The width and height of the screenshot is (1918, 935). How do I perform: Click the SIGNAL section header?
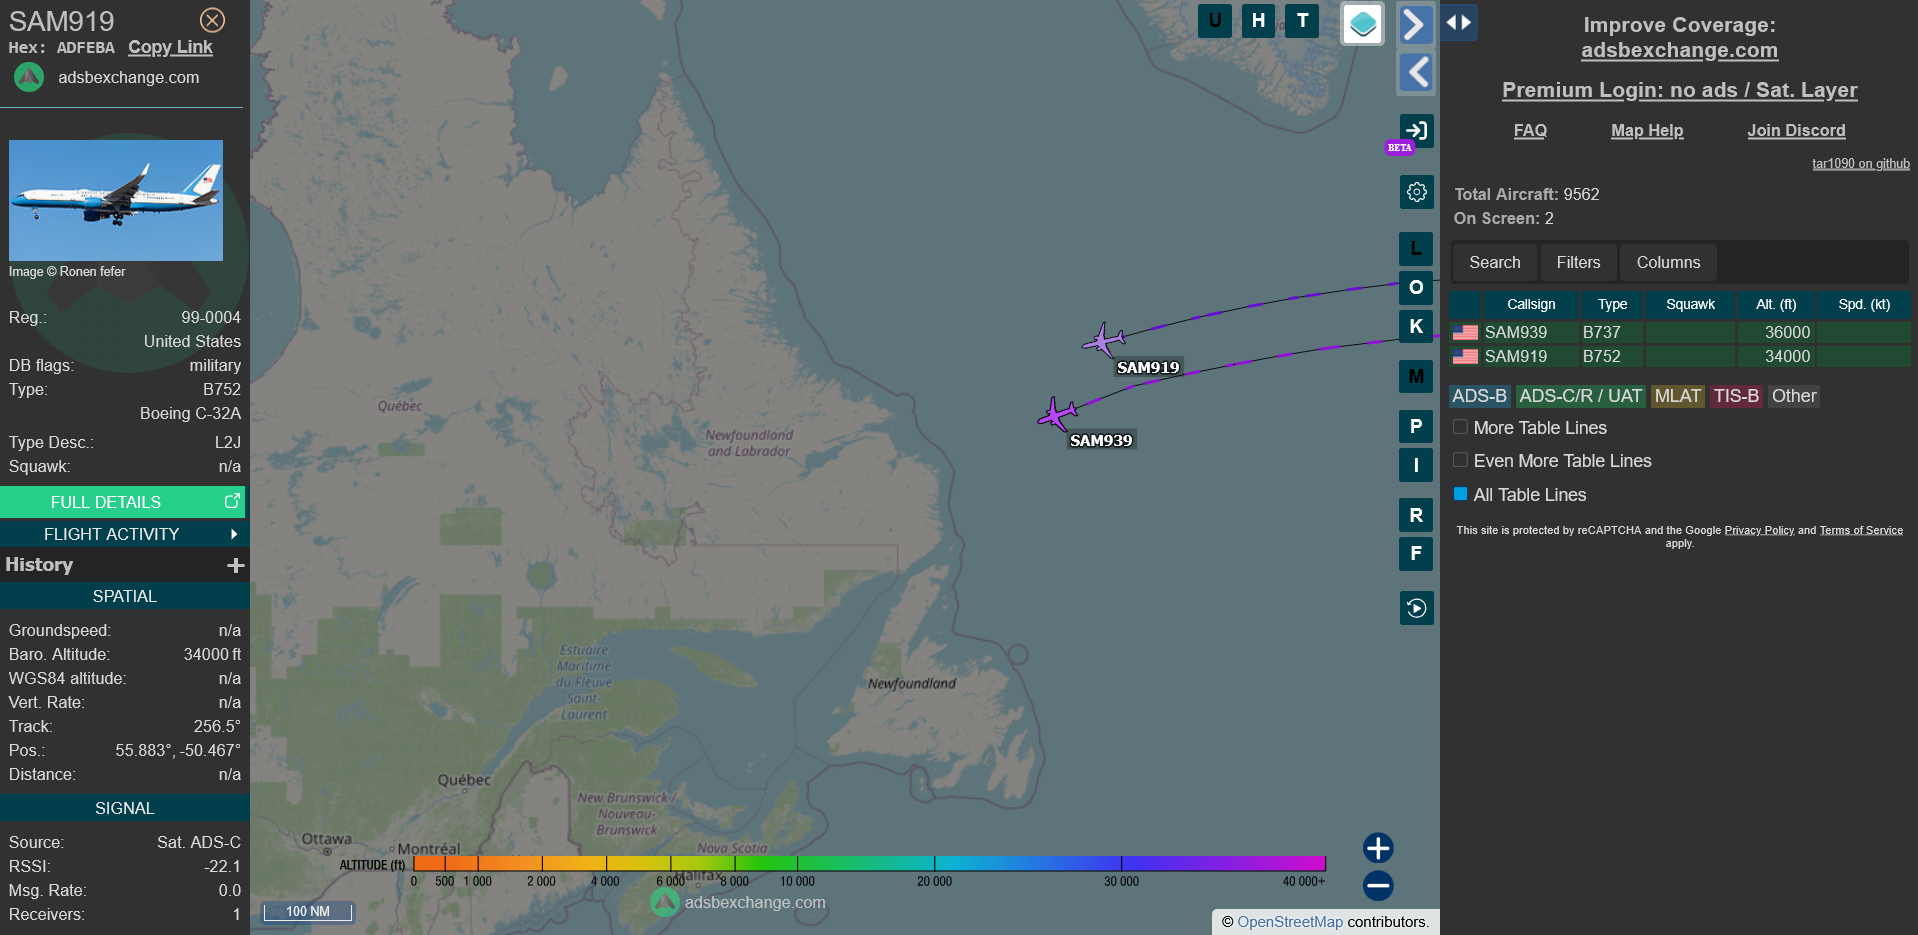[x=124, y=808]
